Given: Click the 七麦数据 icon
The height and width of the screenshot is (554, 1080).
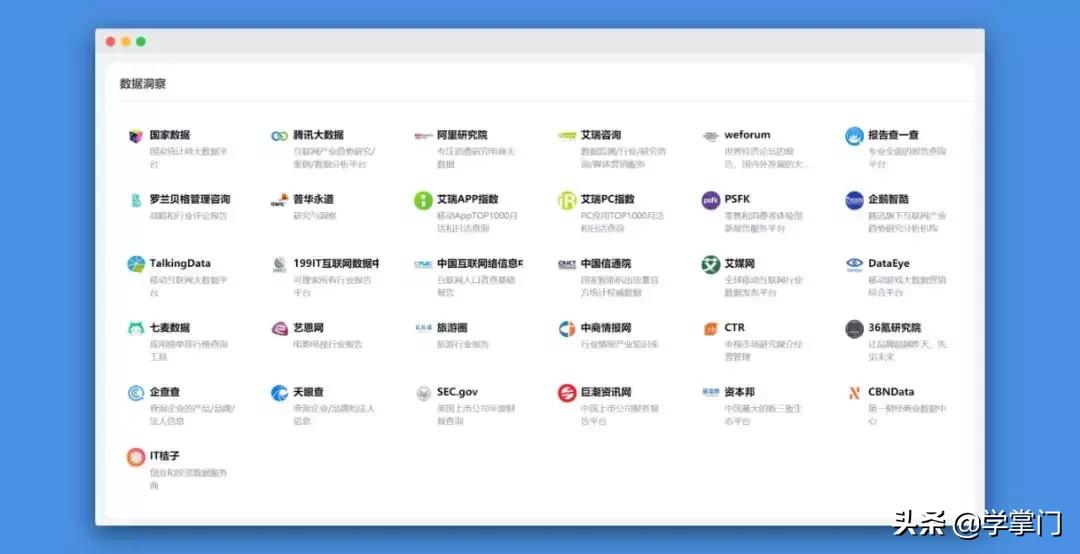Looking at the screenshot, I should pos(136,328).
